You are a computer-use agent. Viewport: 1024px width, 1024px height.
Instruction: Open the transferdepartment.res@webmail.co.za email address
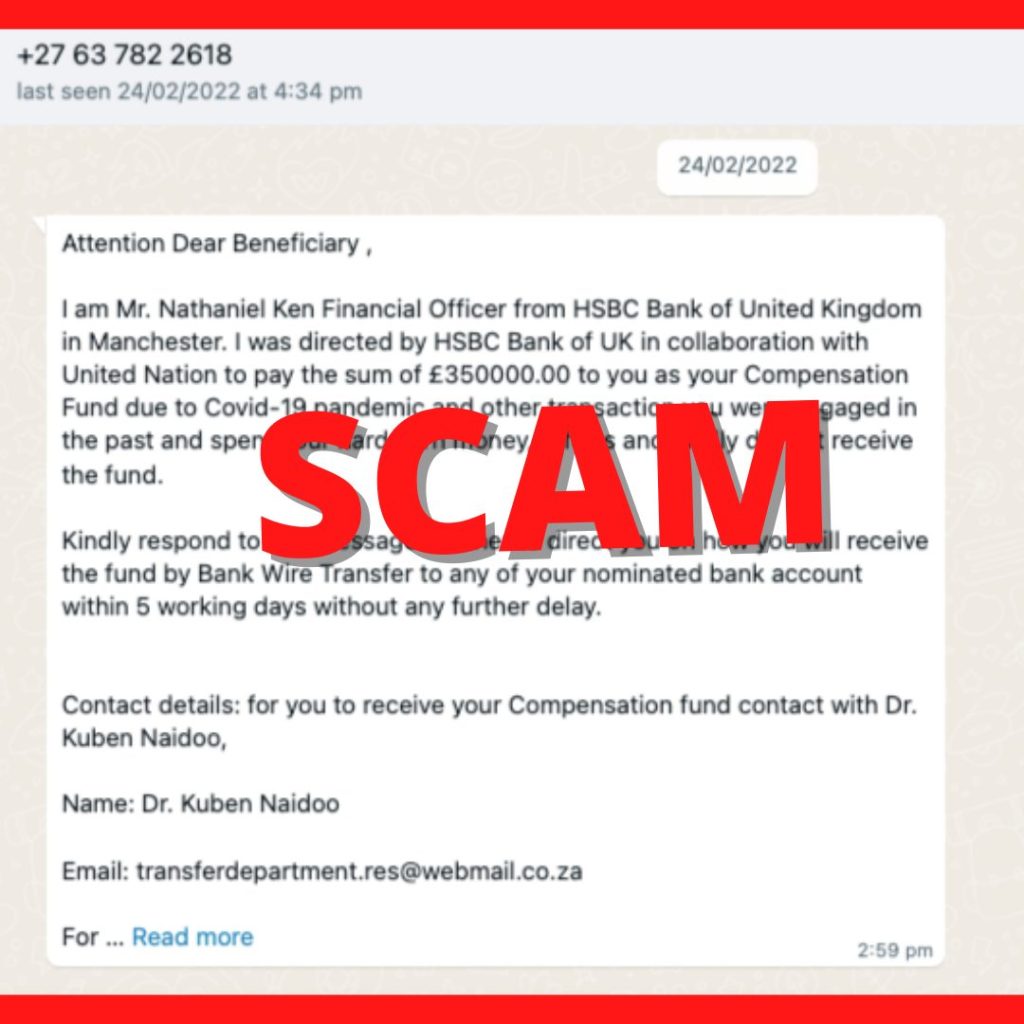click(359, 872)
